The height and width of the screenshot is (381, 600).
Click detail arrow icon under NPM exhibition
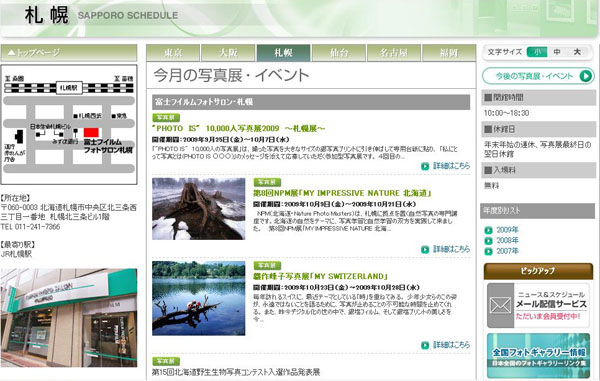[x=425, y=250]
